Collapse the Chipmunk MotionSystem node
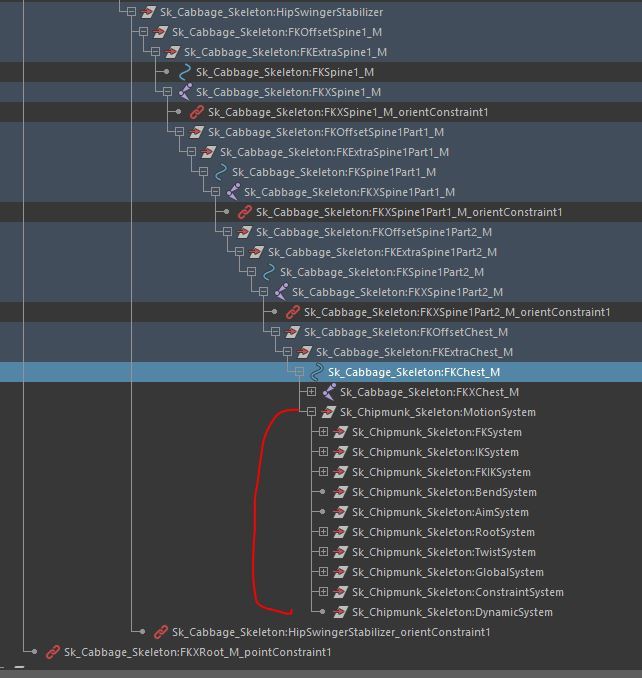 coord(311,412)
